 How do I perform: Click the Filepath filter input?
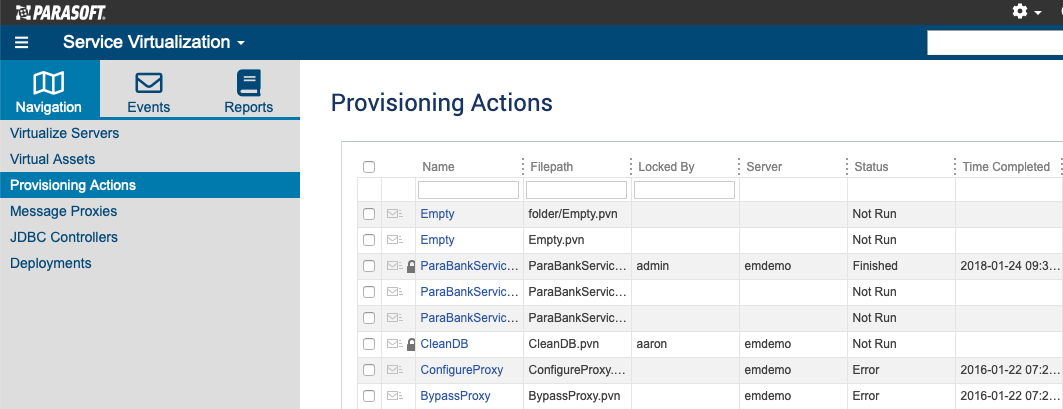[x=576, y=190]
